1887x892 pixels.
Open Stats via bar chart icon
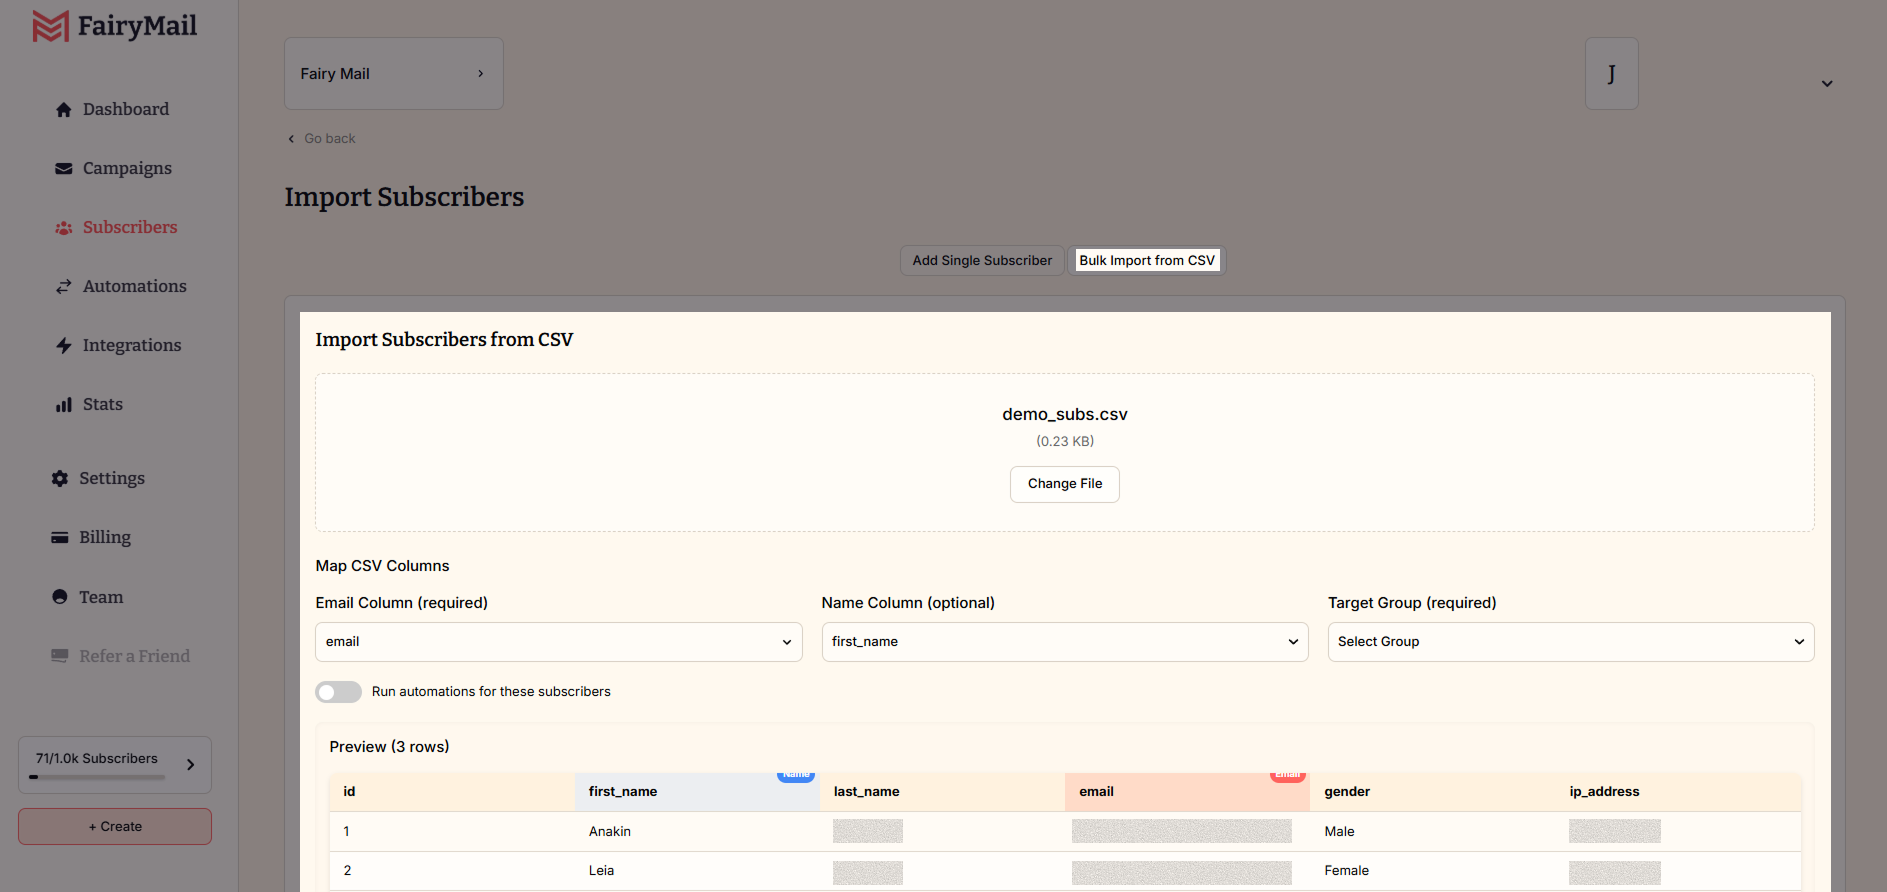[x=64, y=405]
